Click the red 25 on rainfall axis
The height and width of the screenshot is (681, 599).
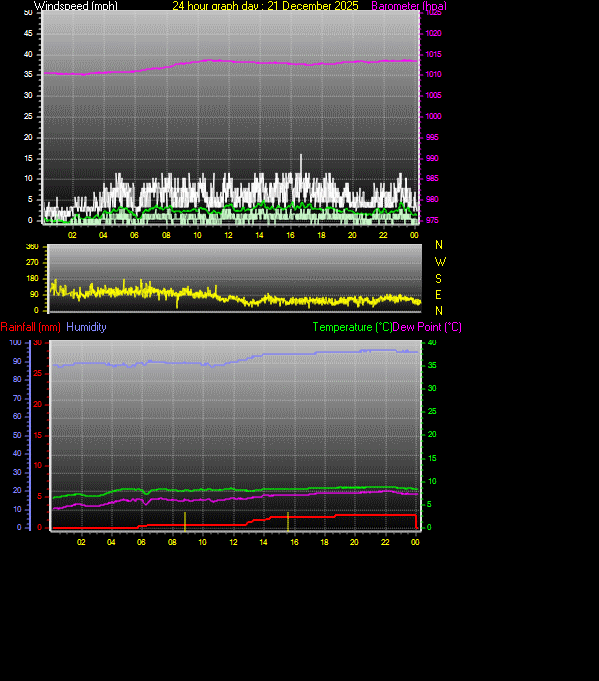38,374
